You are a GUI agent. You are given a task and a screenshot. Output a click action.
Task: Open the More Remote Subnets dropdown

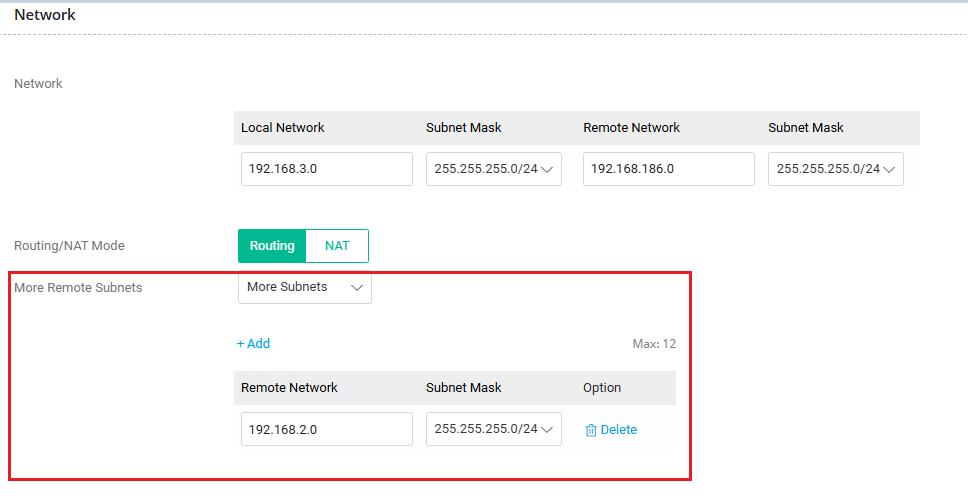tap(304, 288)
